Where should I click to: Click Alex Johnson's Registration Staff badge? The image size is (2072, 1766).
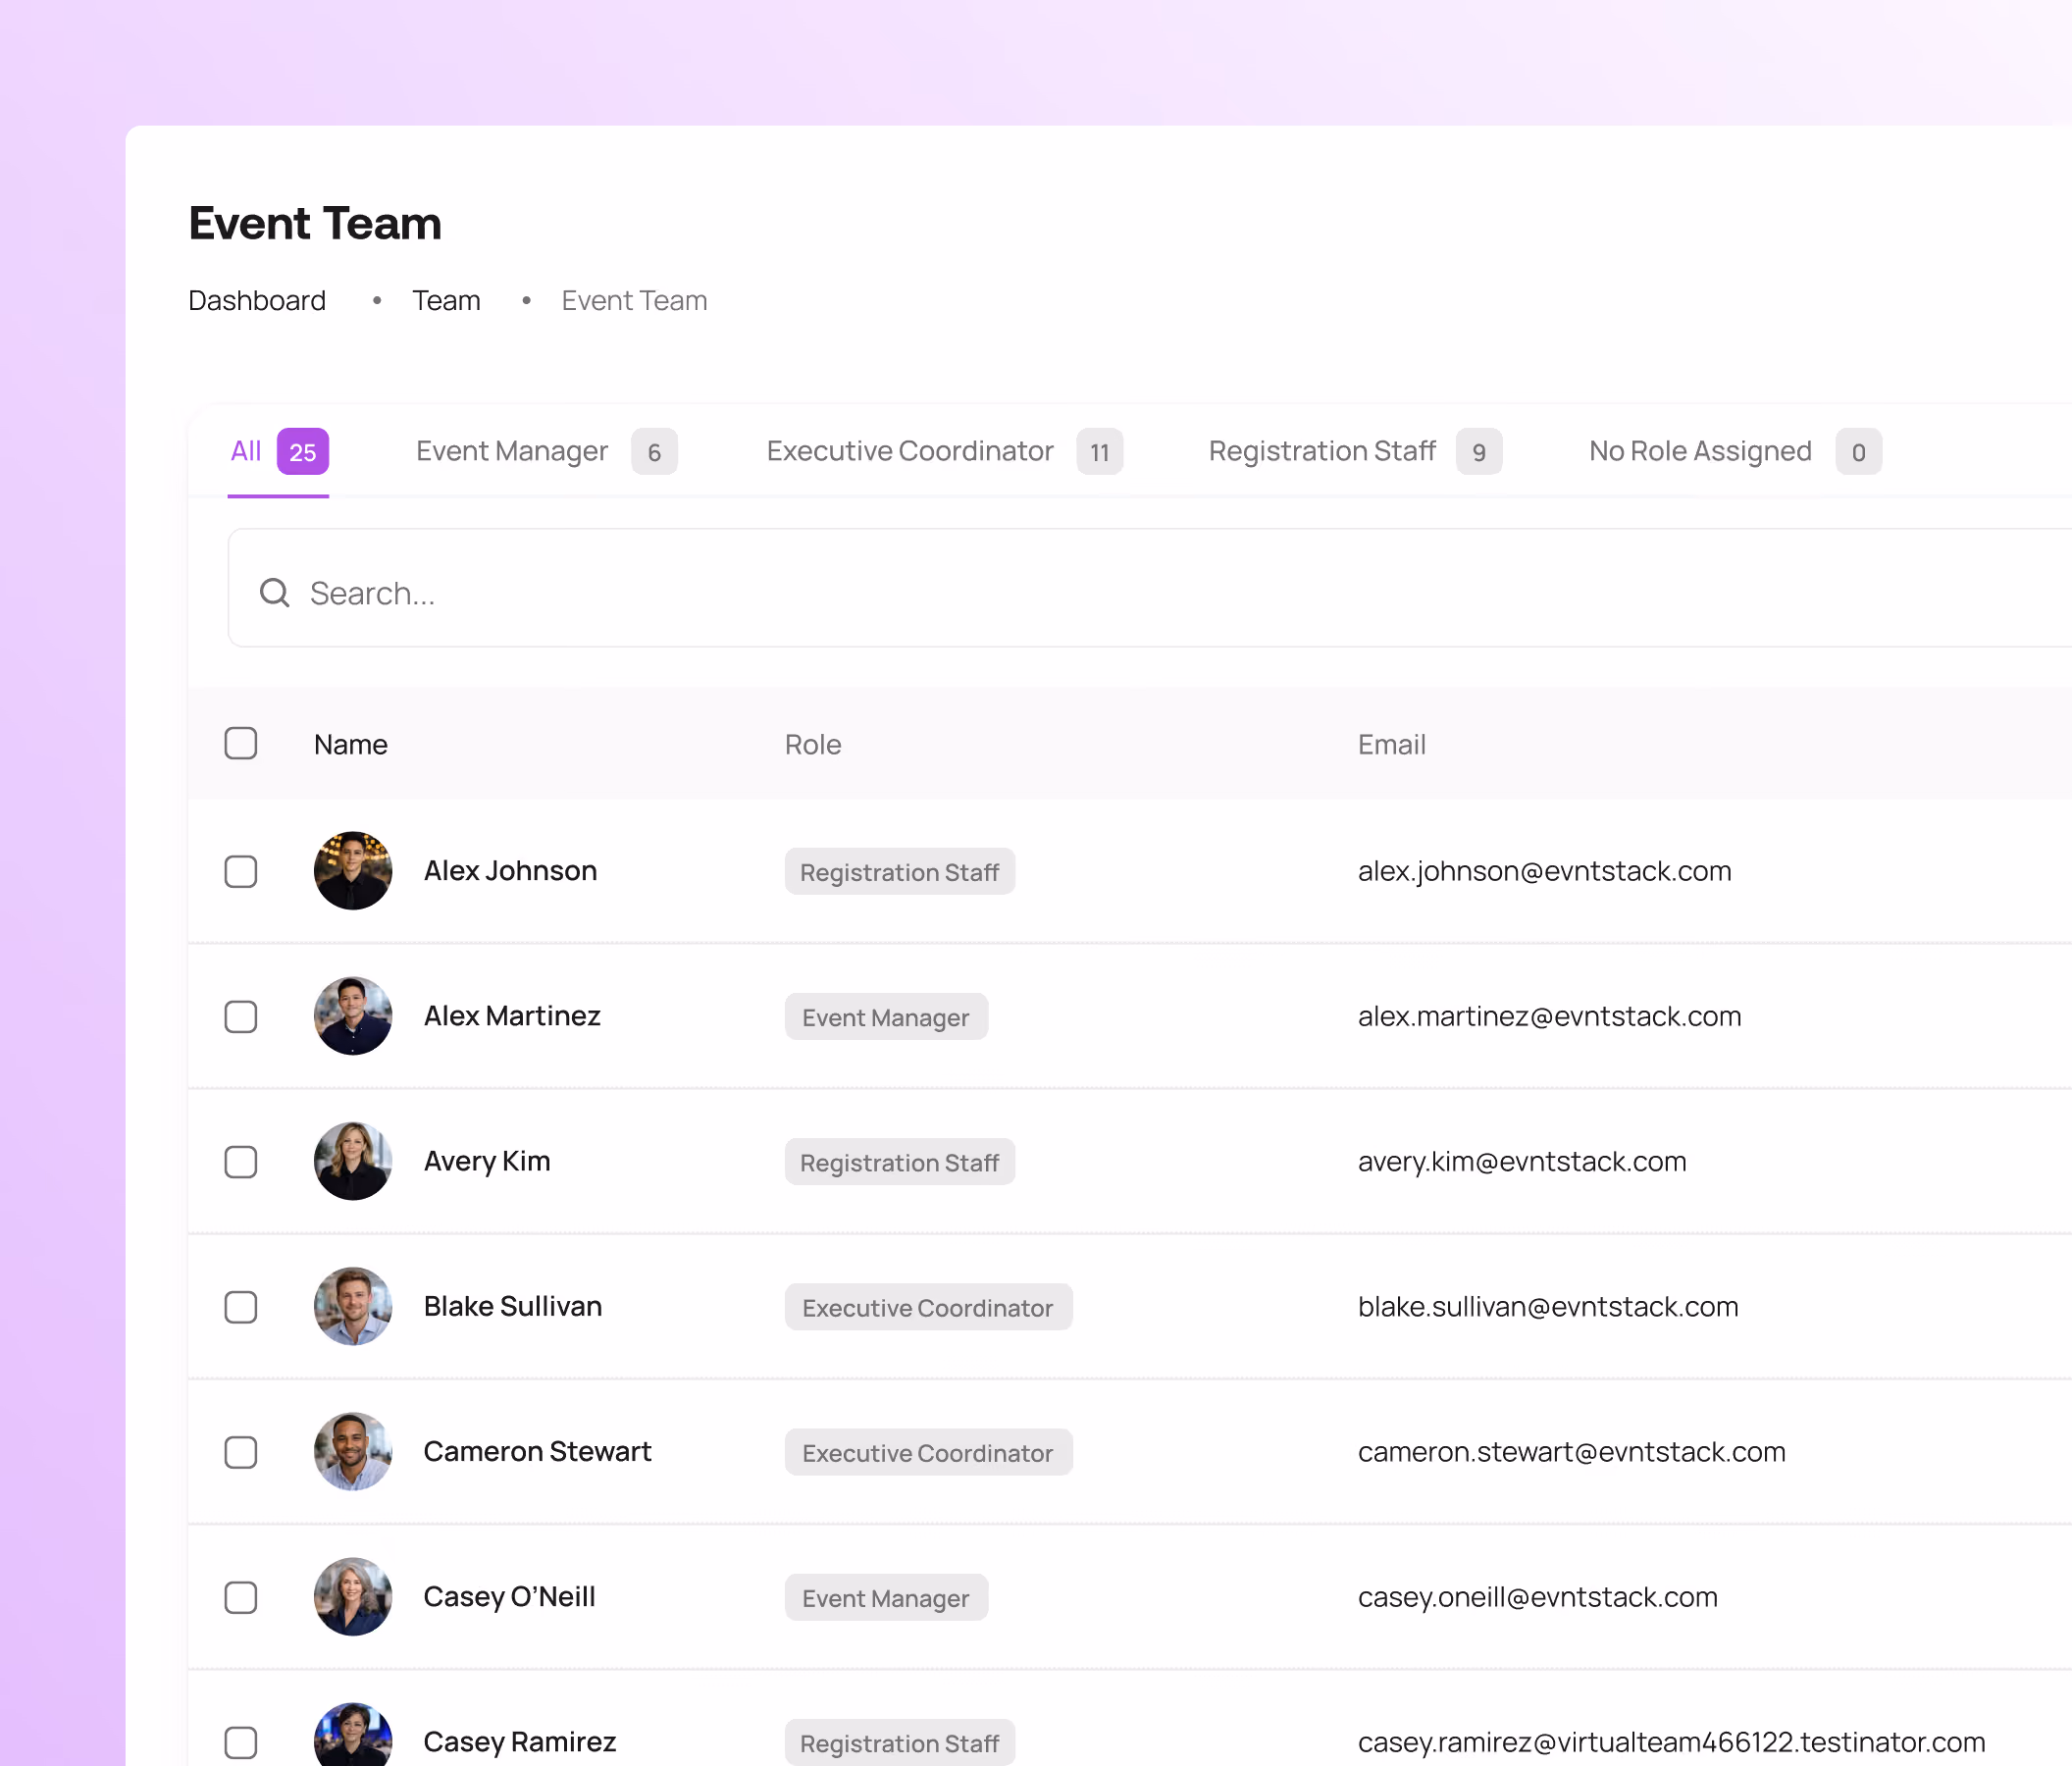point(899,872)
